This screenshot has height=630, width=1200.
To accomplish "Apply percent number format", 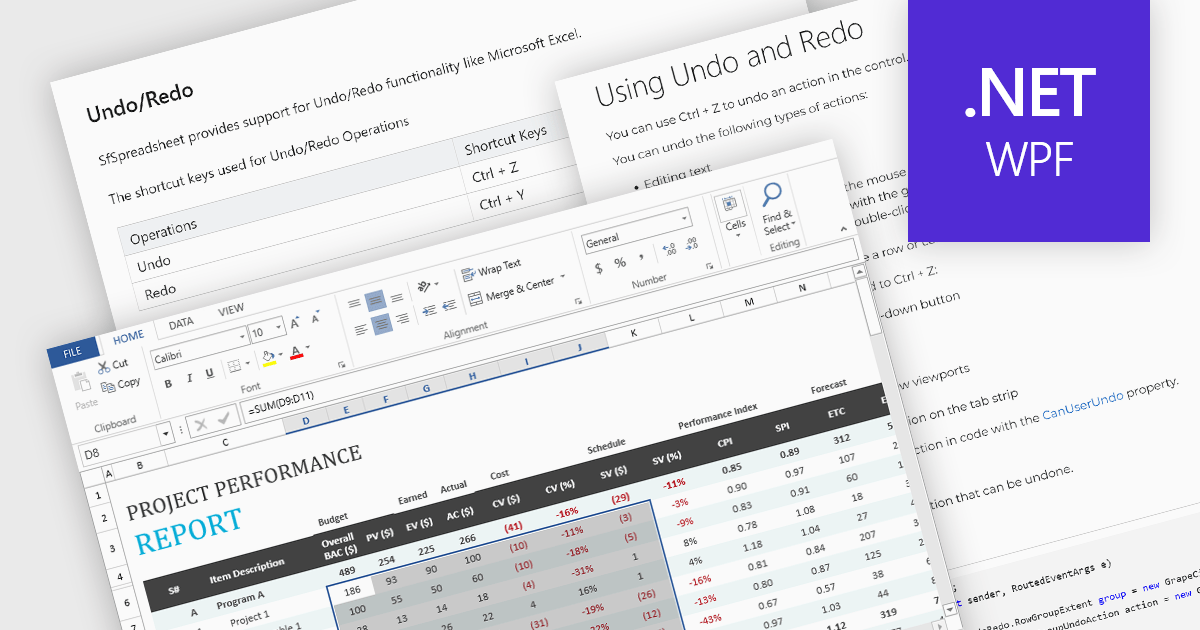I will [x=619, y=262].
